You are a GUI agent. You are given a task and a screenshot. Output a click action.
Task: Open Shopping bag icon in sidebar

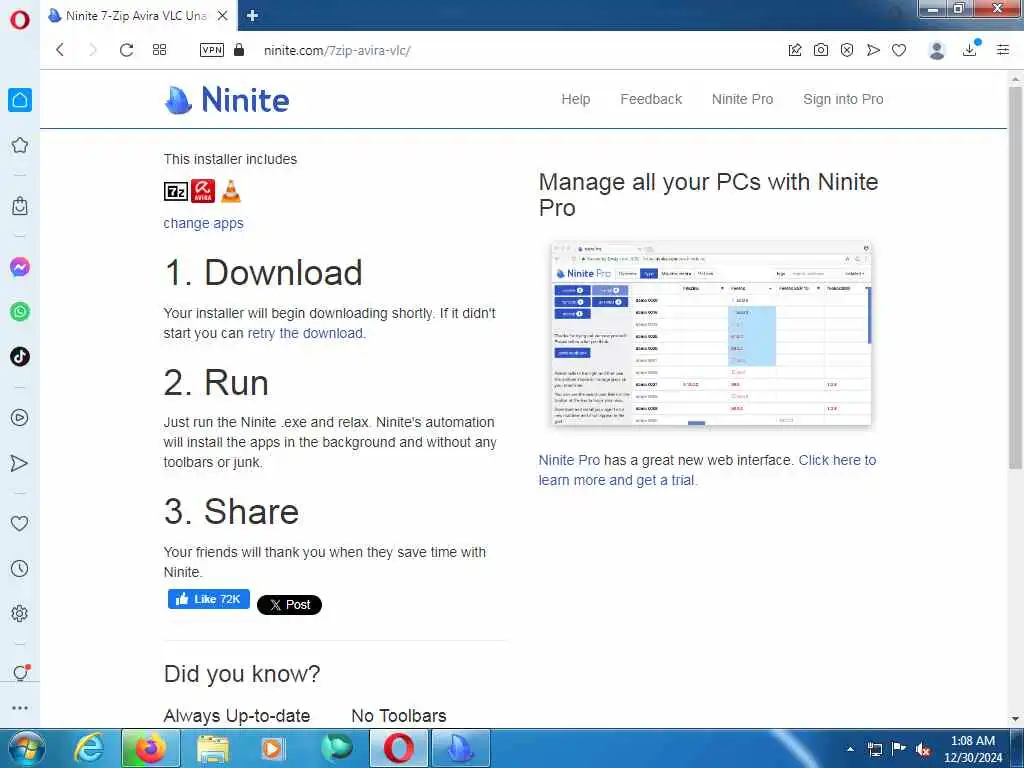pyautogui.click(x=20, y=206)
